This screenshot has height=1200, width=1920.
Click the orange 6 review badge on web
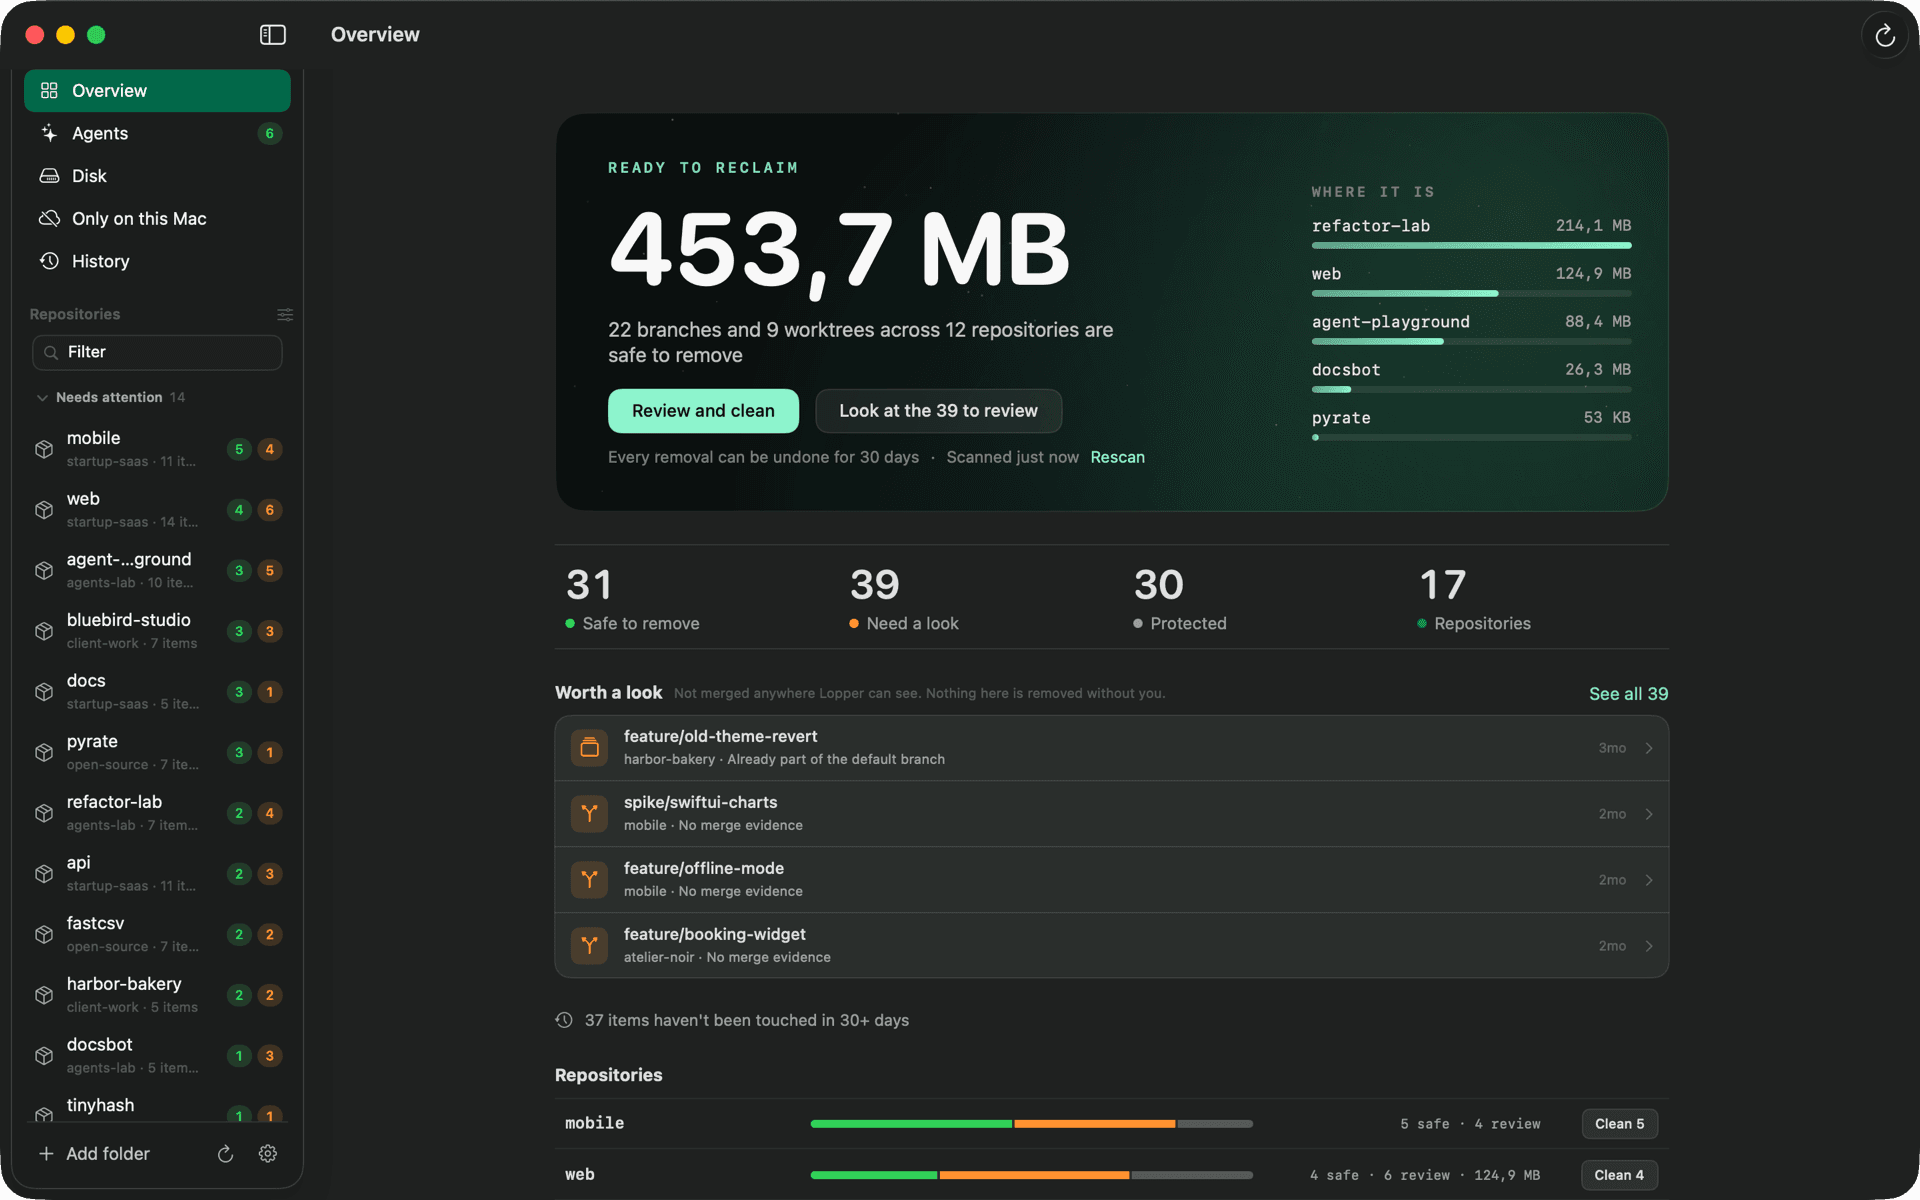269,510
